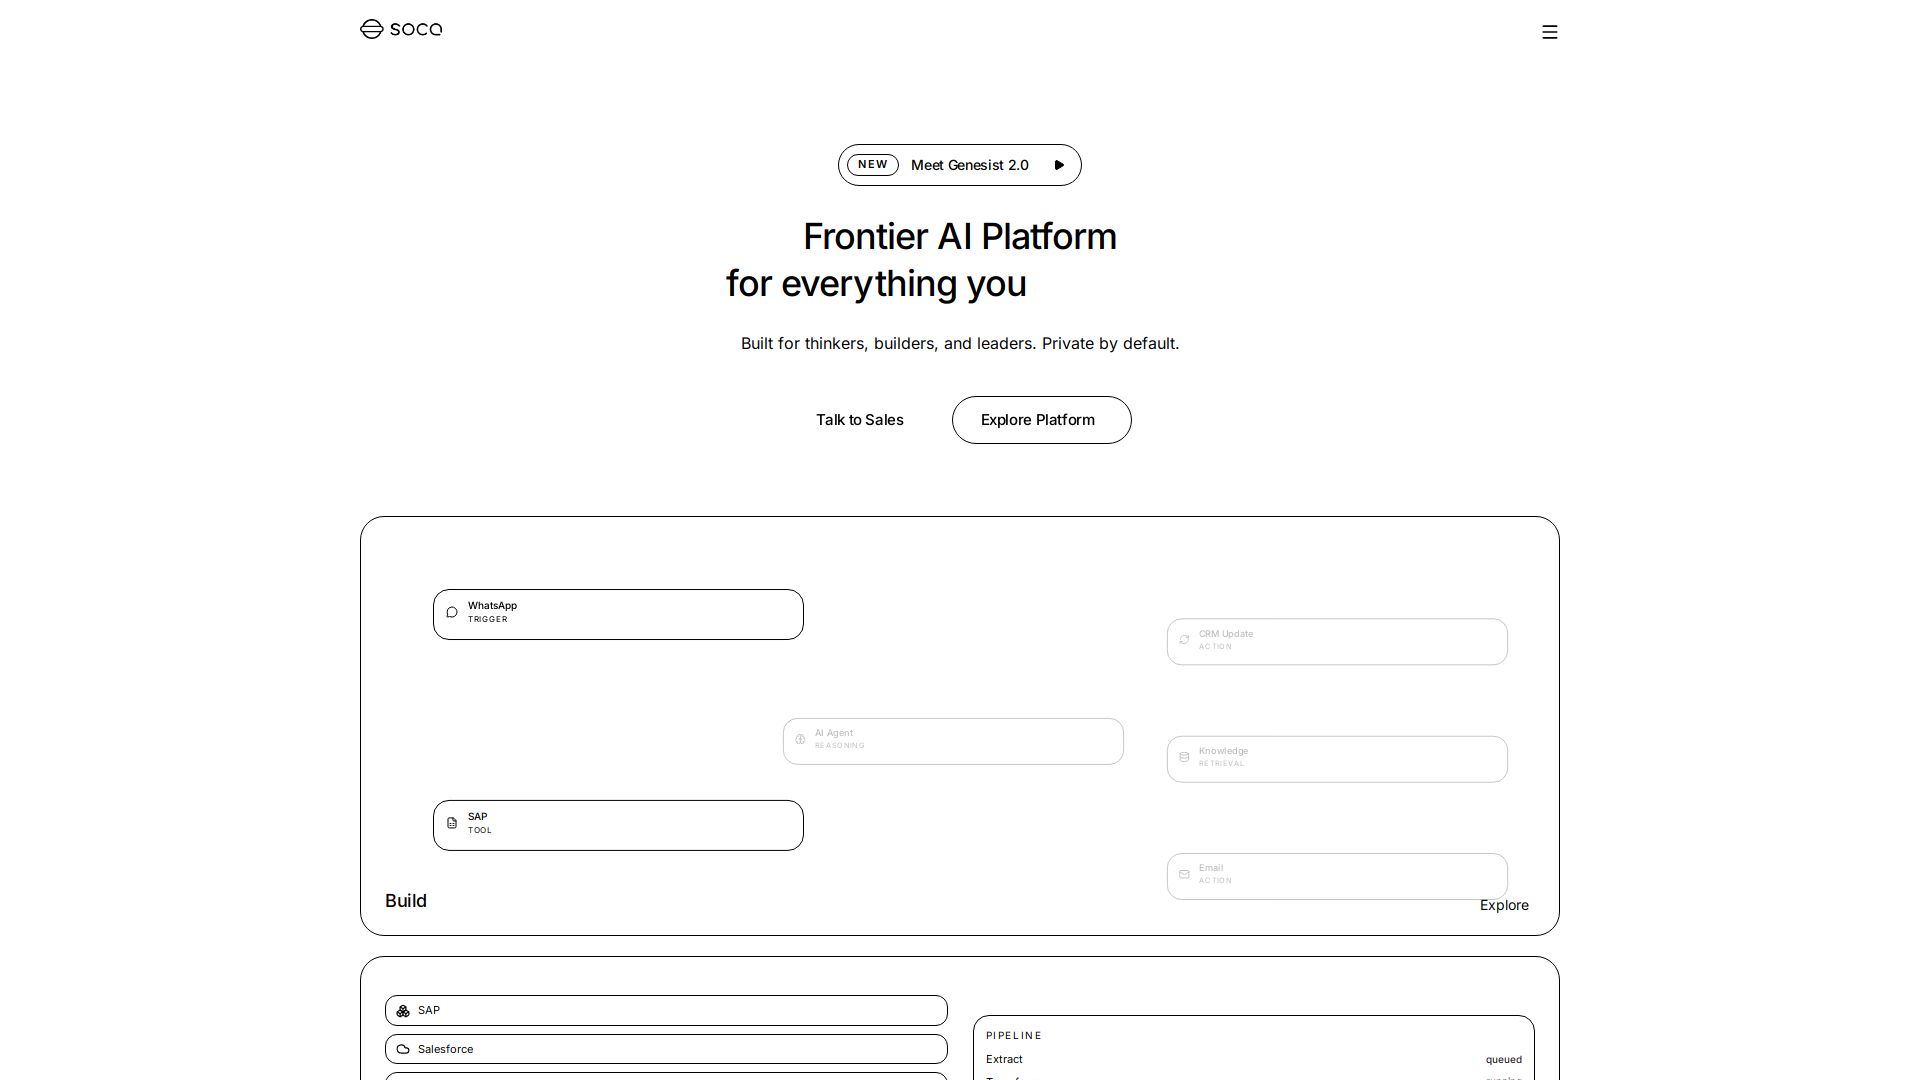Click the SAP integration row icon
Viewport: 1920px width, 1080px height.
[x=403, y=1011]
